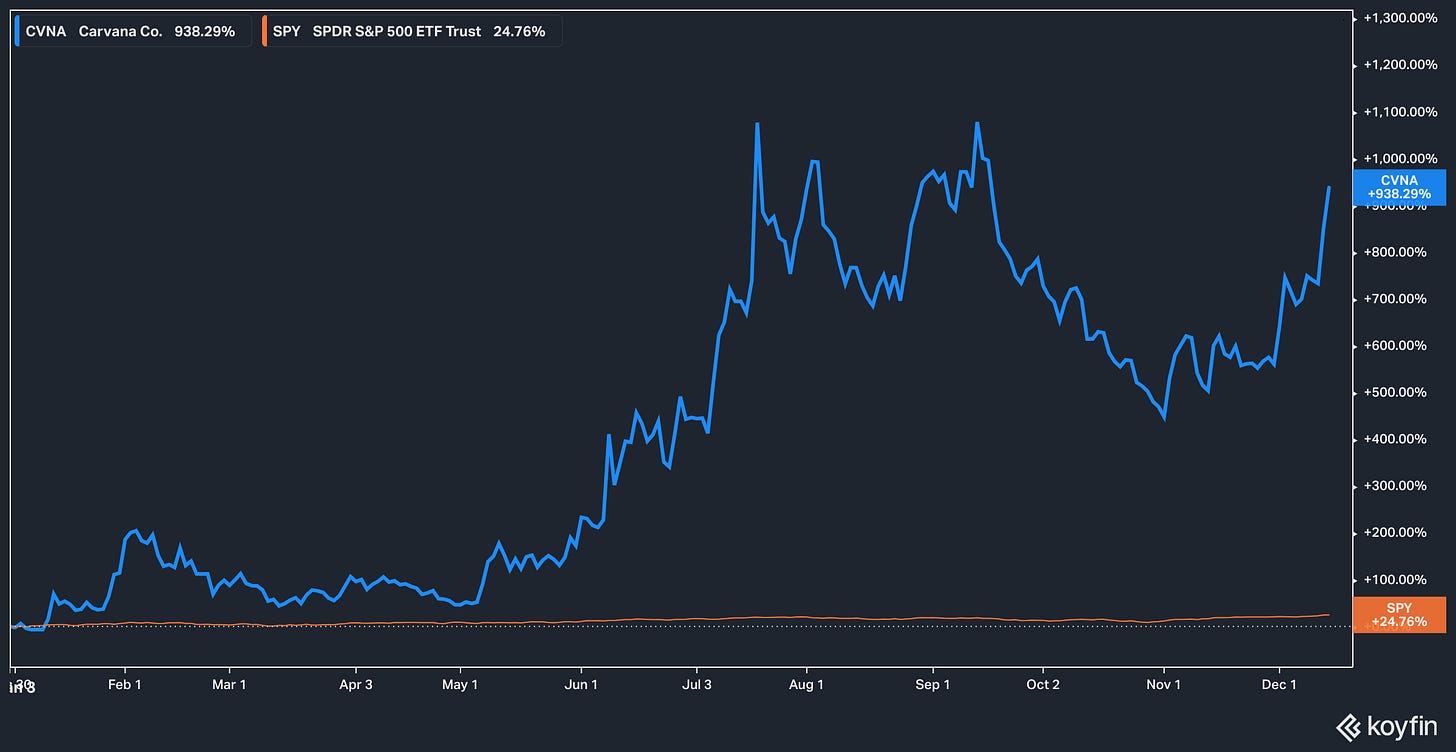
Task: Click the Jul 3 date label
Action: click(696, 685)
